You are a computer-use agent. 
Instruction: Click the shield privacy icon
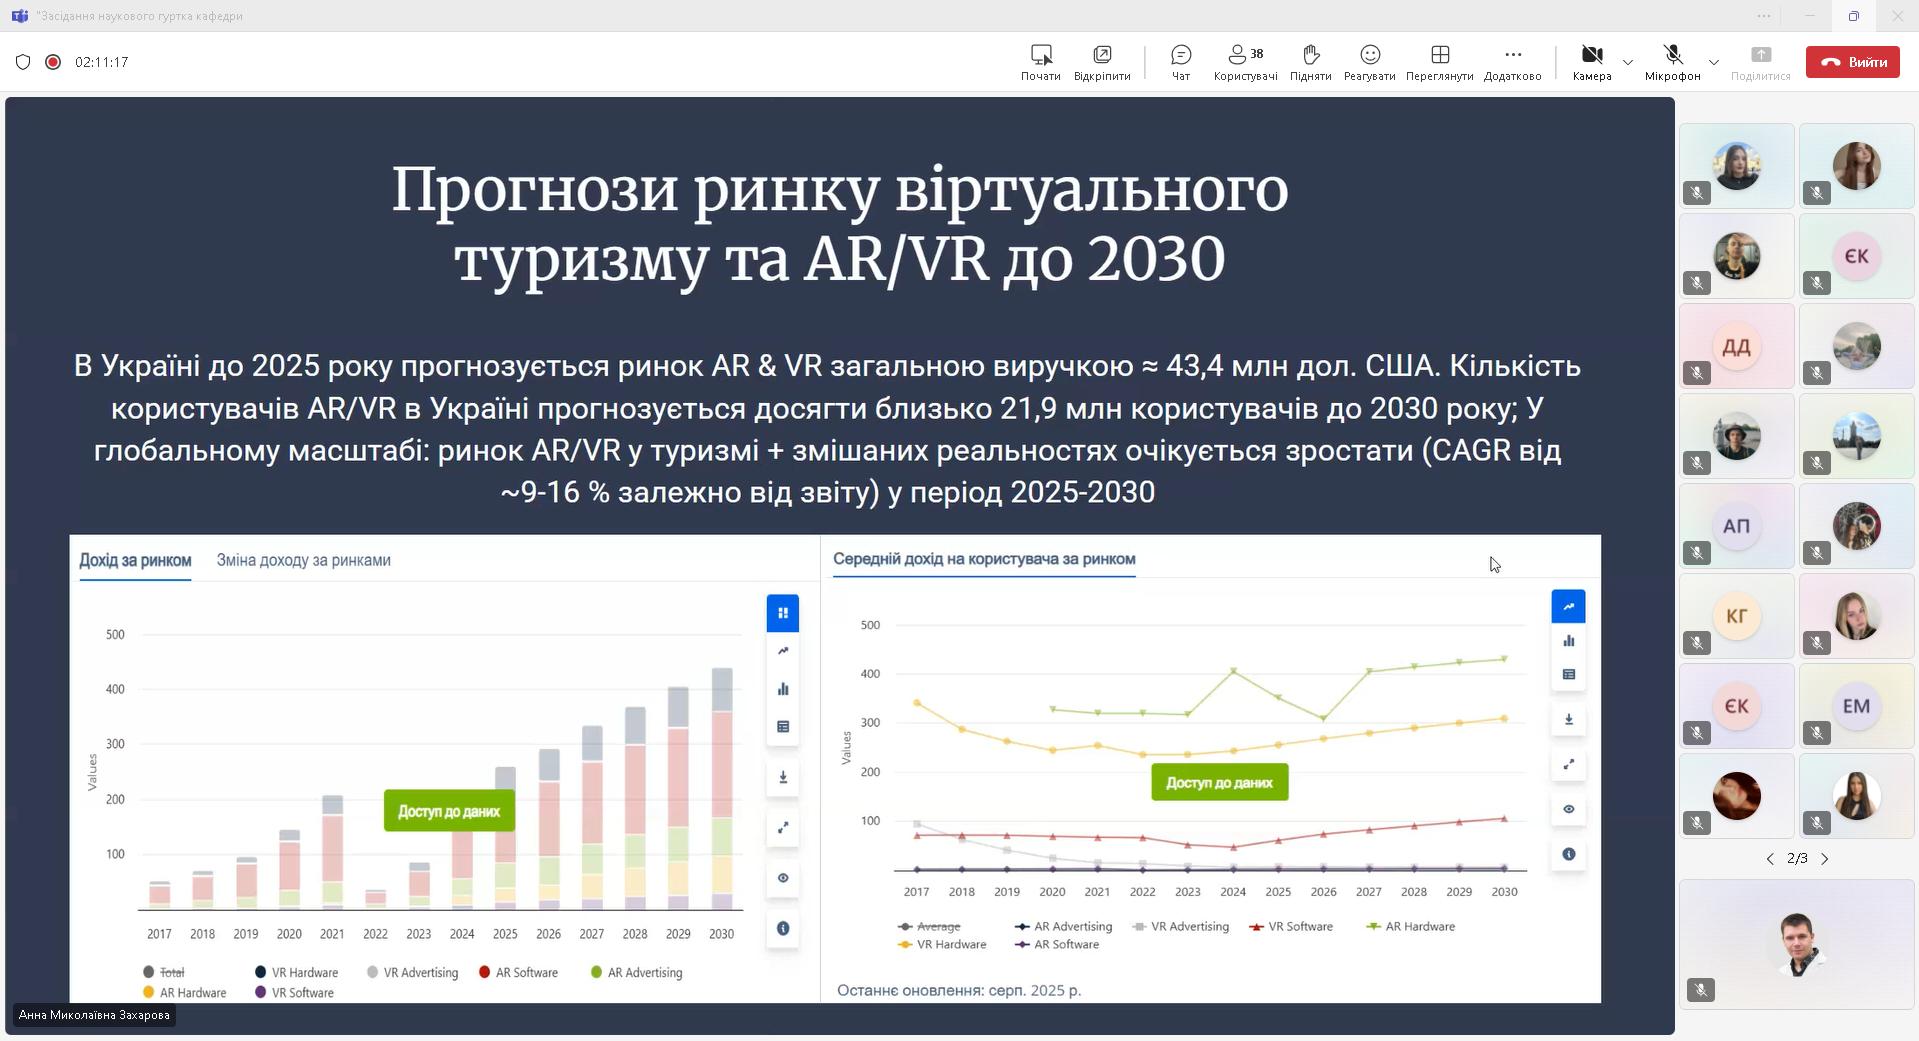(x=23, y=62)
